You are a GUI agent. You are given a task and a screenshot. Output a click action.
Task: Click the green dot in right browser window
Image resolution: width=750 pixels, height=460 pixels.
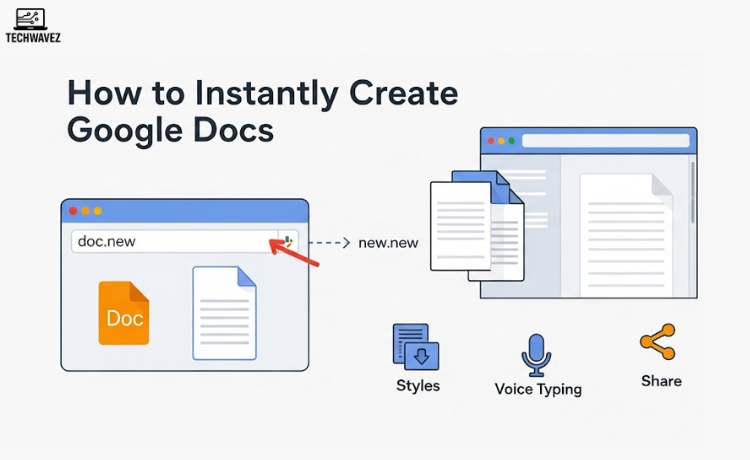tap(509, 140)
